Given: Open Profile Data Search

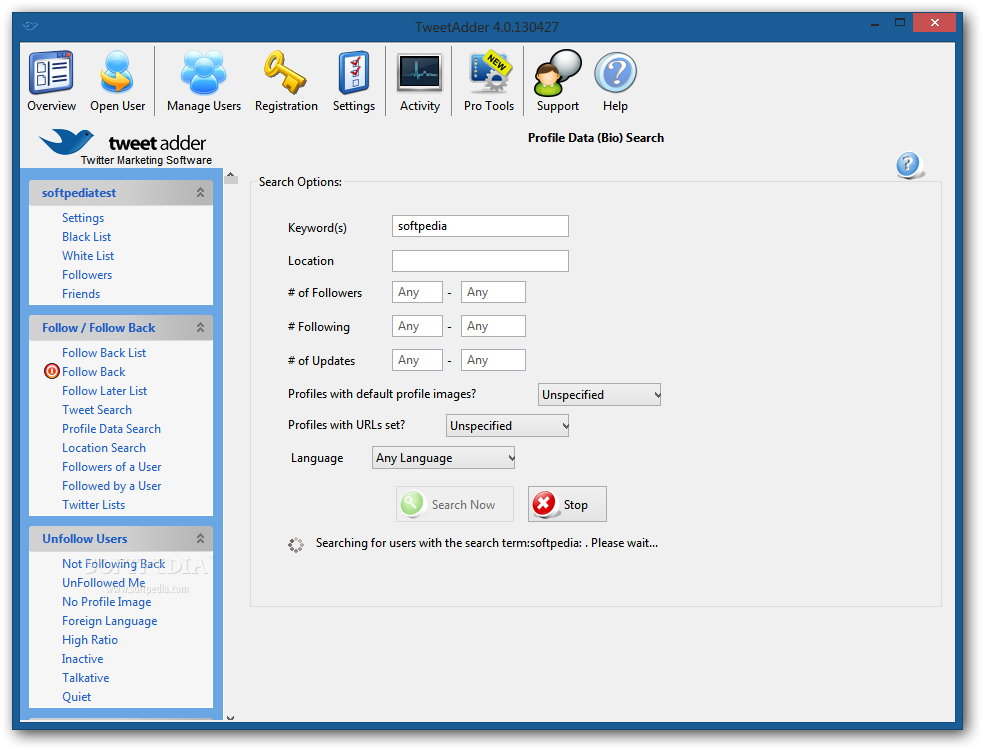Looking at the screenshot, I should 112,428.
